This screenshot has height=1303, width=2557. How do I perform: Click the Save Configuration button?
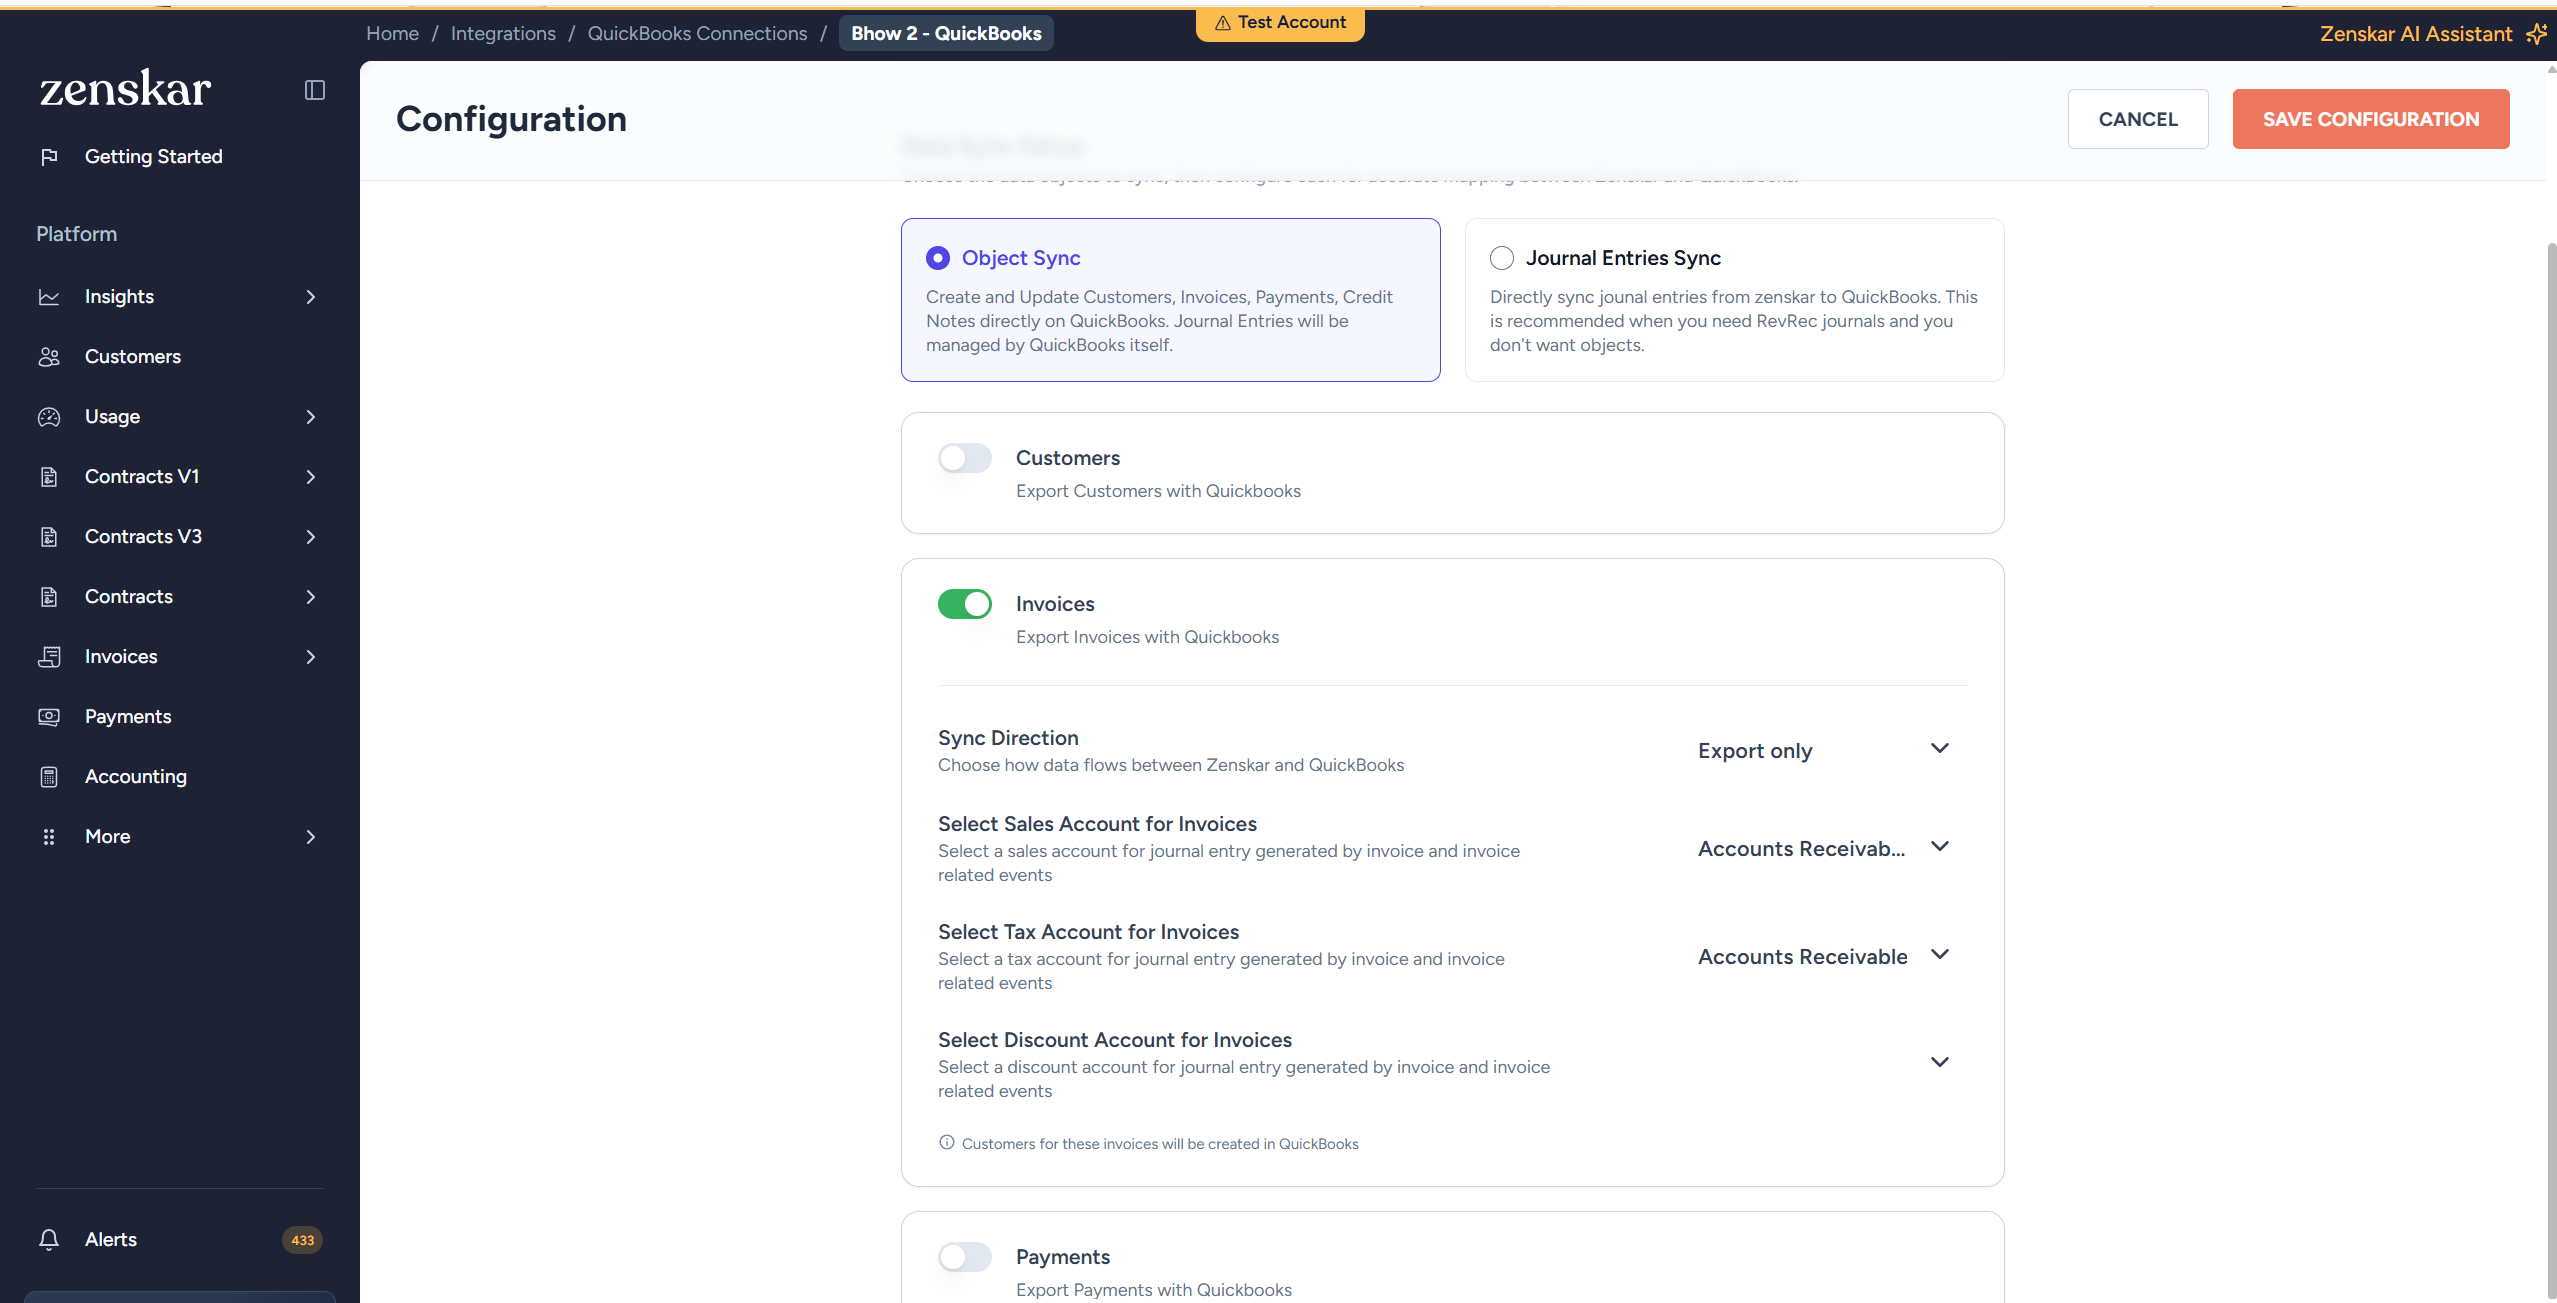[2370, 119]
